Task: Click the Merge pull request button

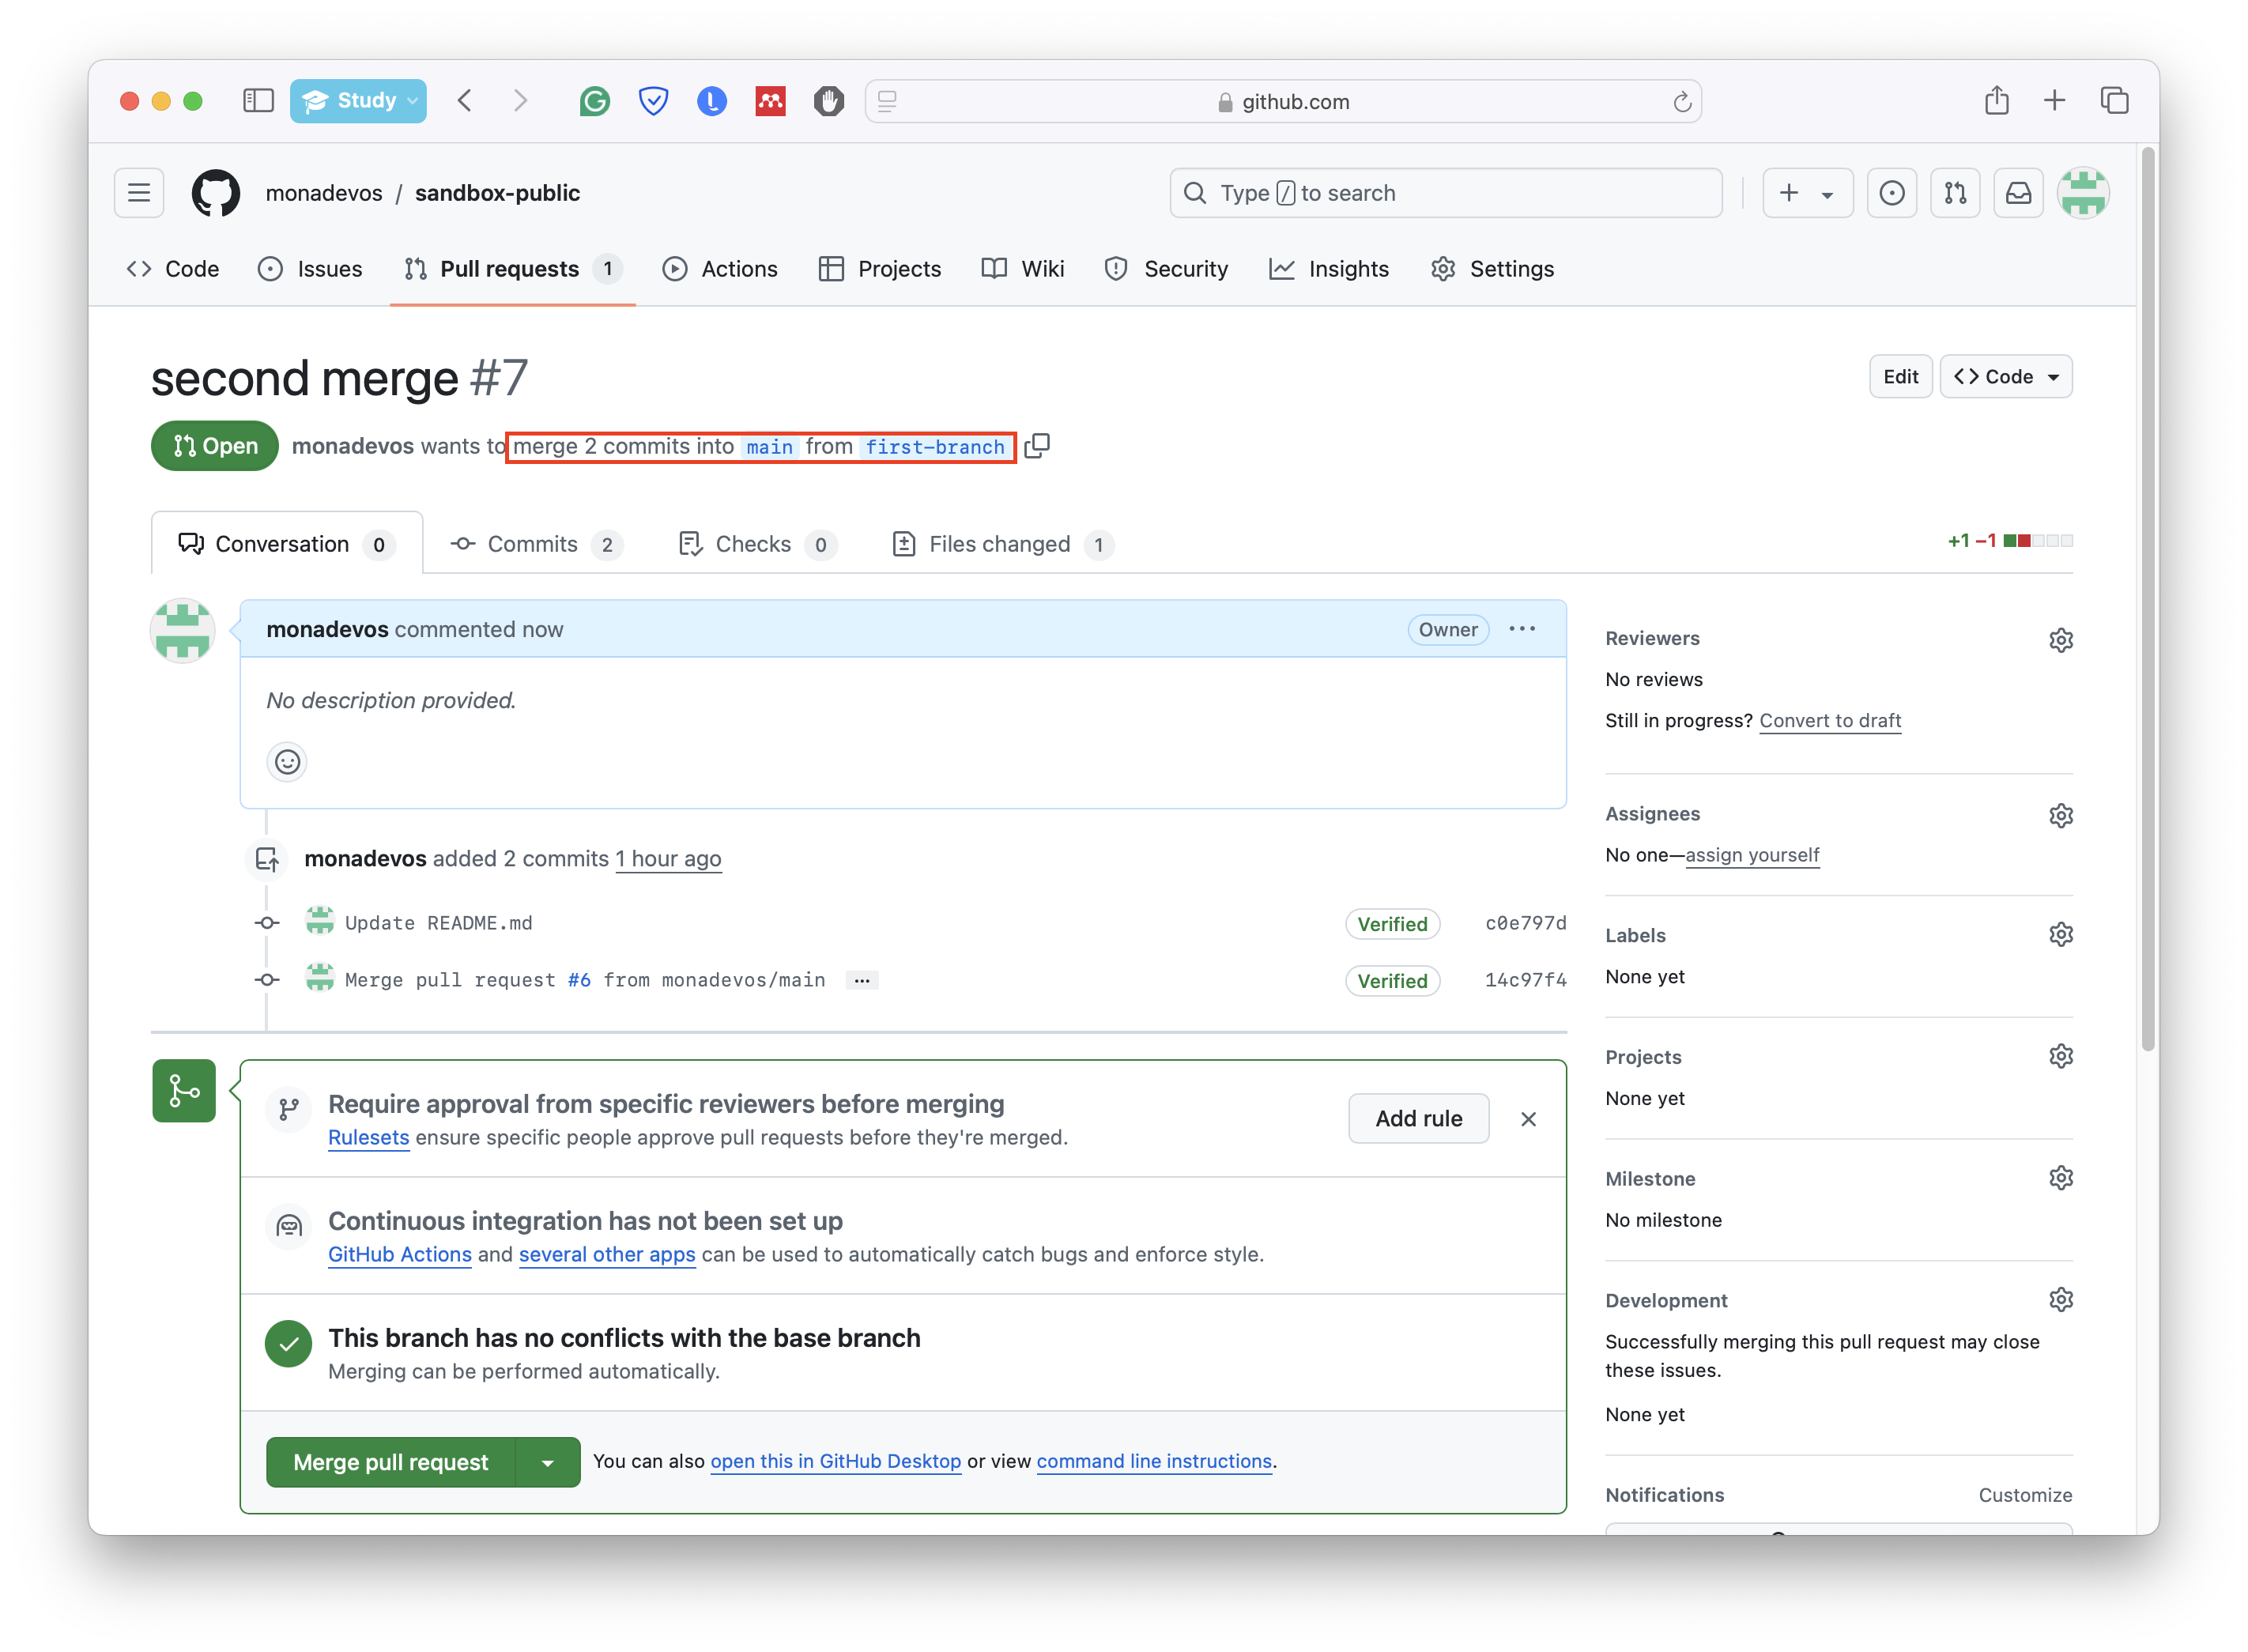Action: coord(391,1463)
